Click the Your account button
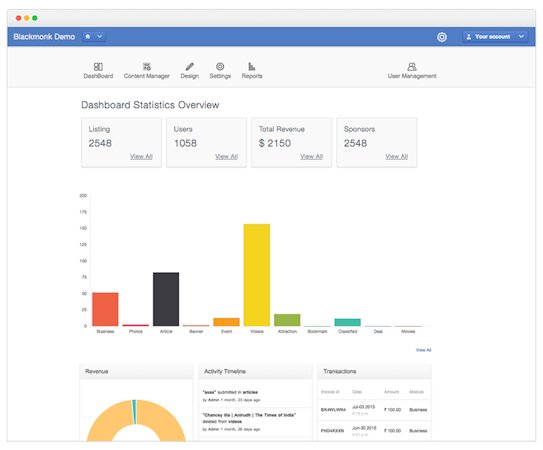Image resolution: width=543 pixels, height=450 pixels. (x=489, y=36)
